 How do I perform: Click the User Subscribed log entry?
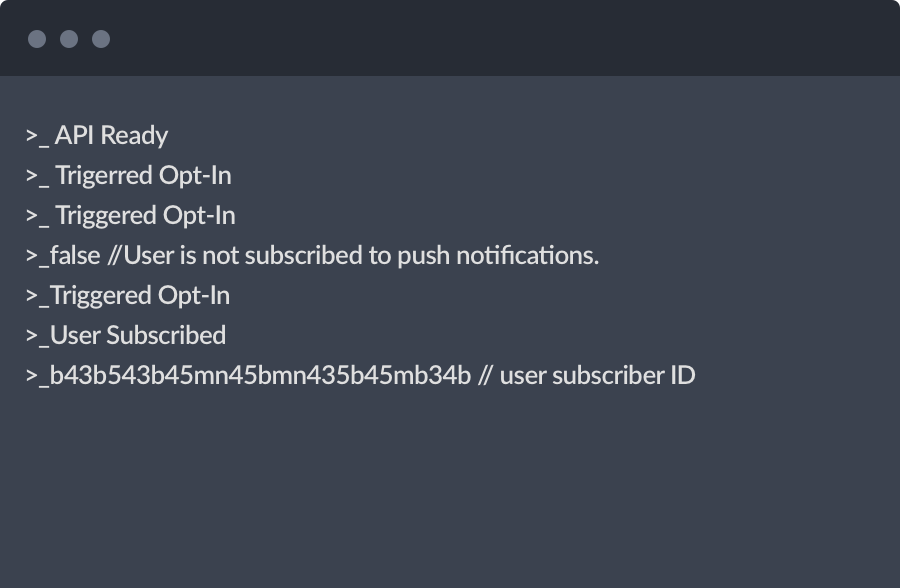(x=126, y=335)
